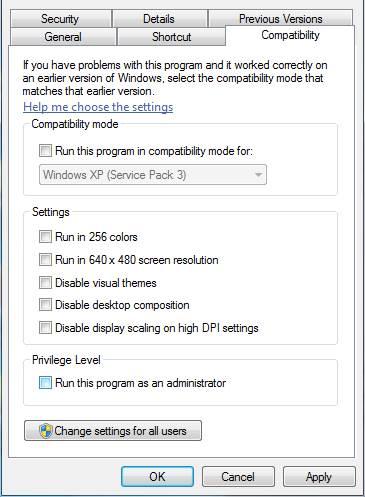Click the UAC shield icon on Change settings button
Viewport: 365px width, 497px height.
[x=46, y=431]
